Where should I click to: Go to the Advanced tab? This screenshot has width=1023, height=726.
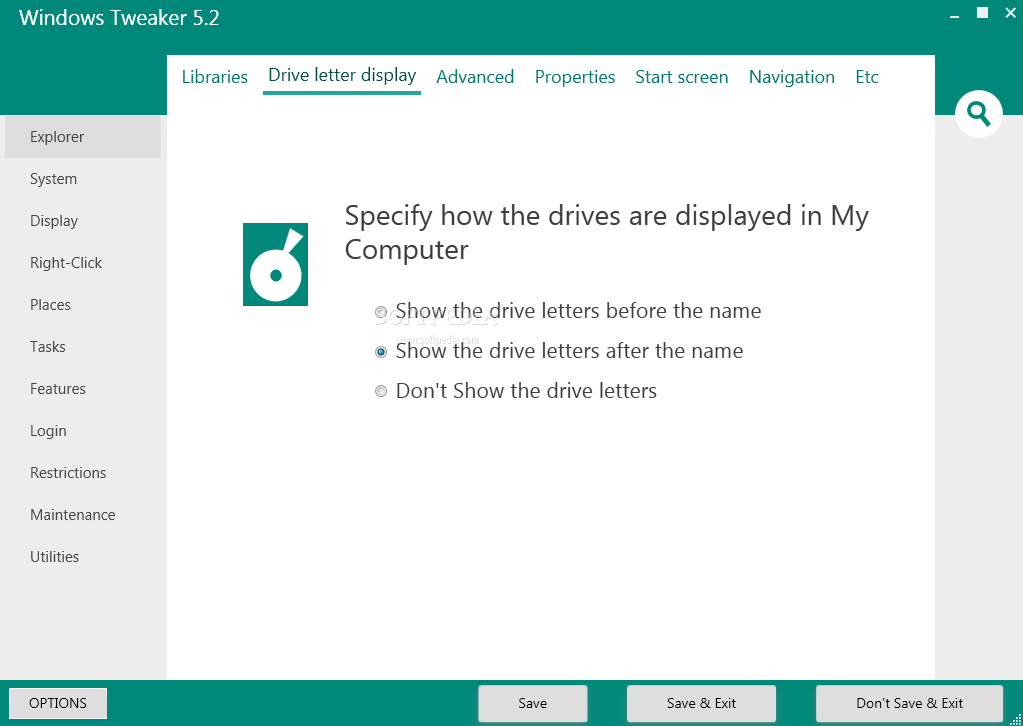pos(475,77)
